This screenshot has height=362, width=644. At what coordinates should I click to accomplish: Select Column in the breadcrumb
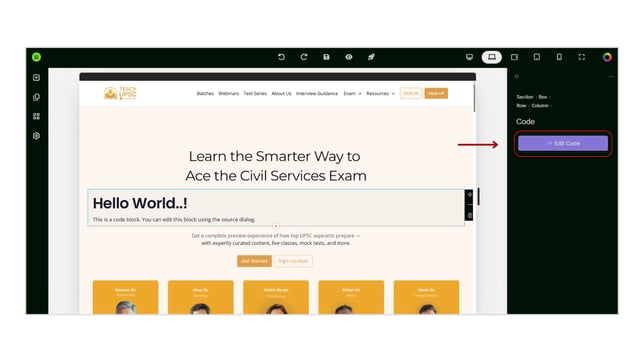(540, 106)
